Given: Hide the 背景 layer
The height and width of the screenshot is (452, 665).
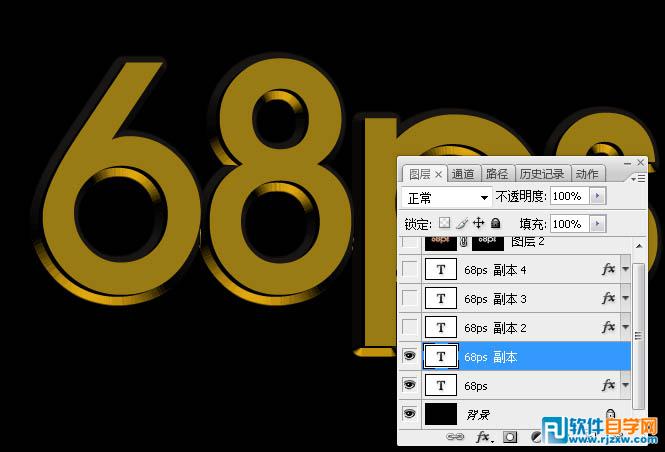Looking at the screenshot, I should pyautogui.click(x=409, y=413).
